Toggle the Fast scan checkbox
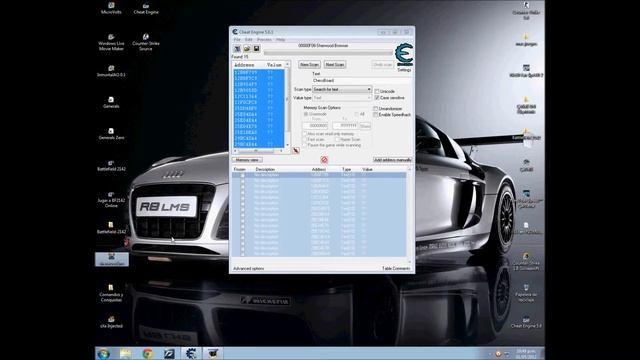 (304, 140)
